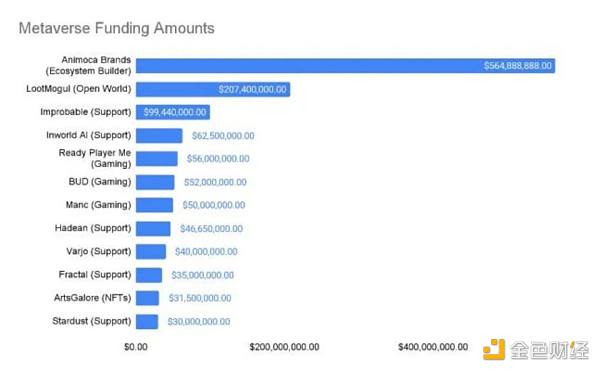
Task: Click the Metaverse Funding Amounts title
Action: pos(117,28)
